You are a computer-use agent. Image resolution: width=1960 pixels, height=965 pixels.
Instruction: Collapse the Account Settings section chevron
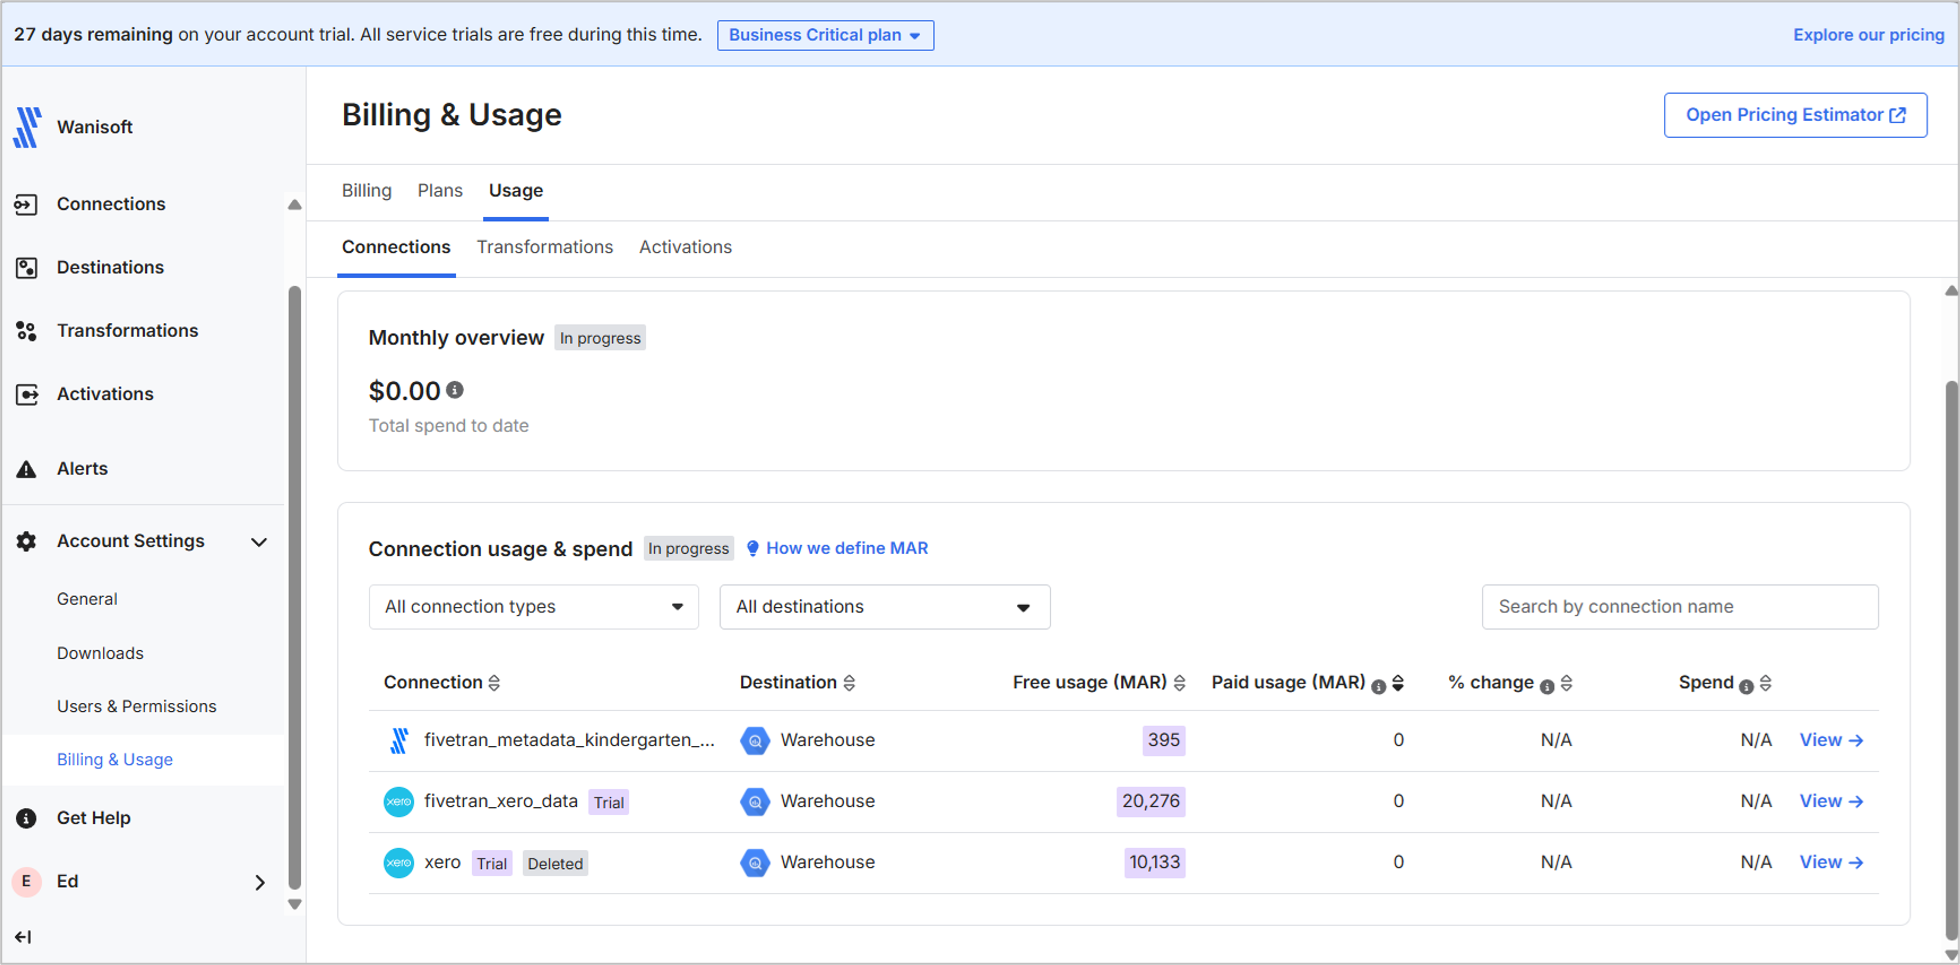(x=259, y=542)
